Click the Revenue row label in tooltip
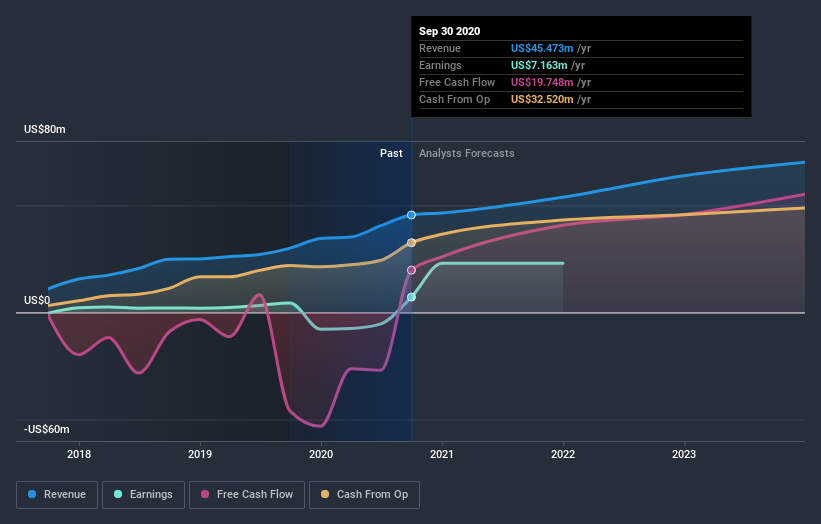 440,48
